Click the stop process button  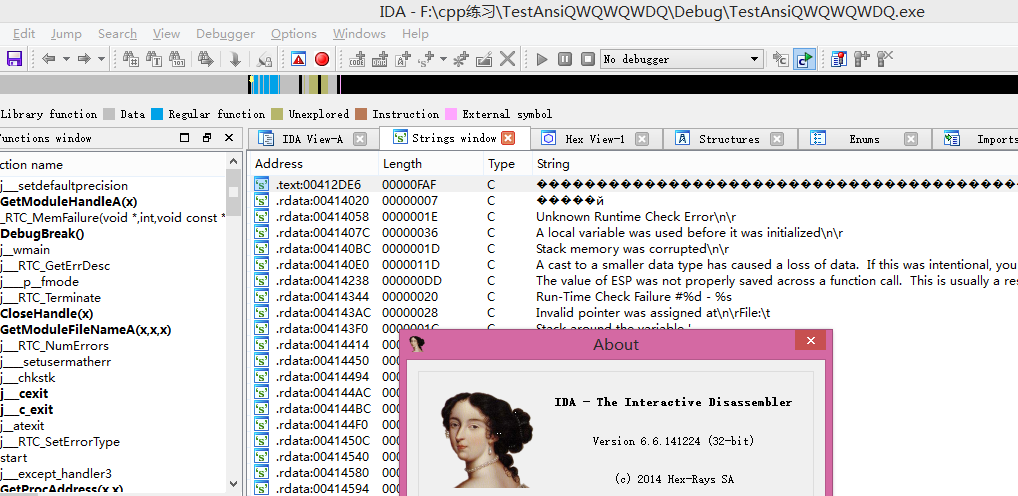tap(588, 59)
